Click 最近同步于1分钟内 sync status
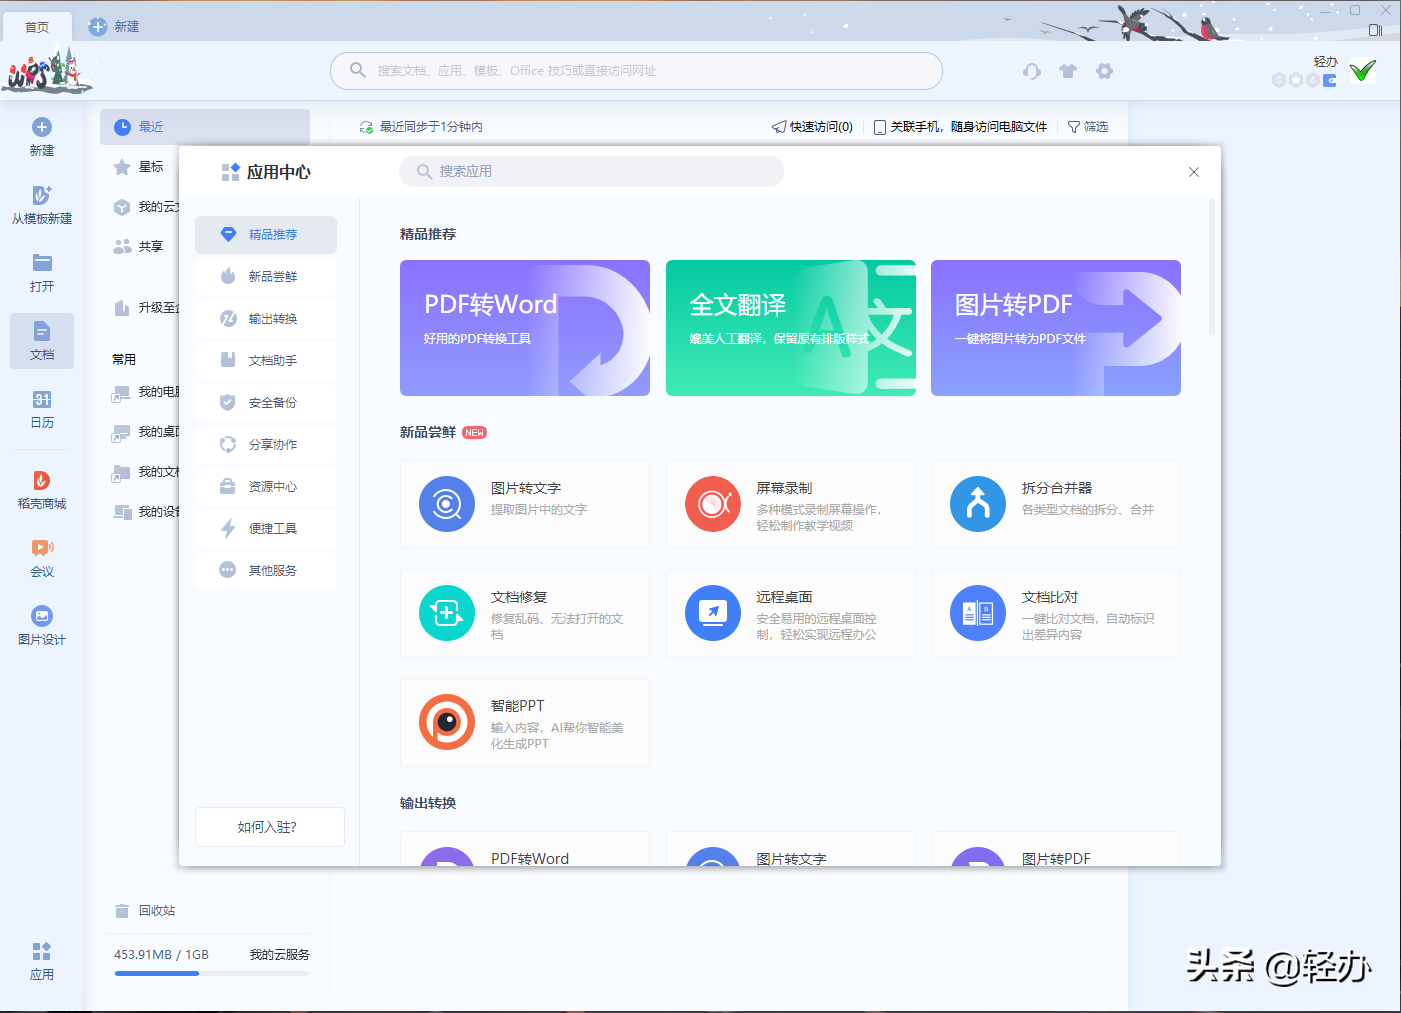The height and width of the screenshot is (1013, 1401). click(421, 127)
